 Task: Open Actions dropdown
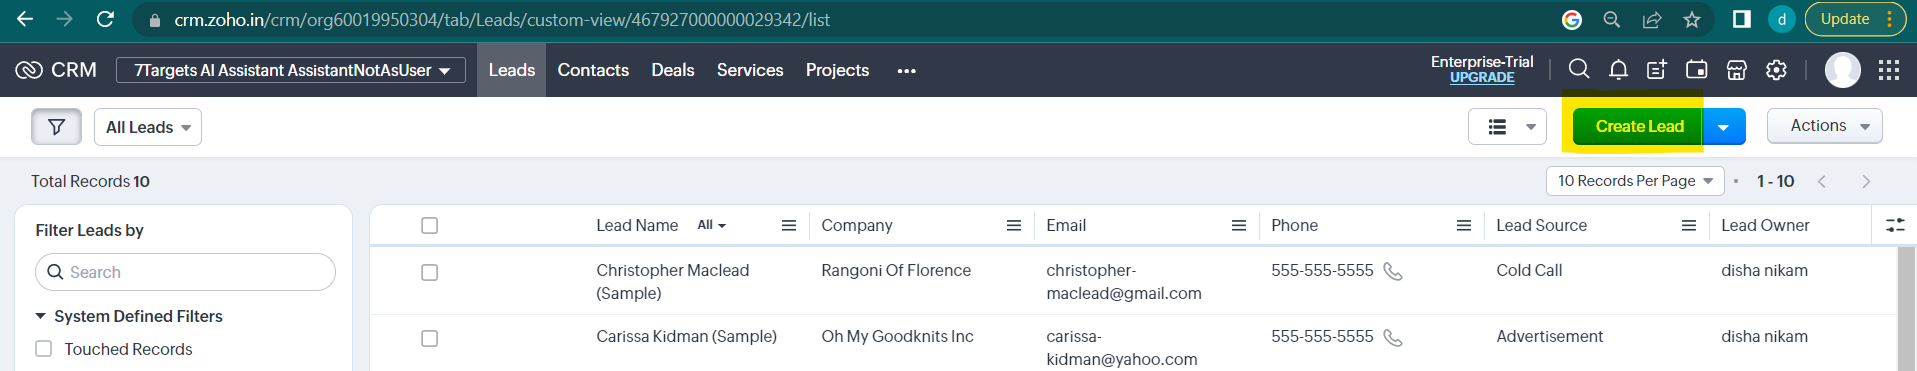1825,126
